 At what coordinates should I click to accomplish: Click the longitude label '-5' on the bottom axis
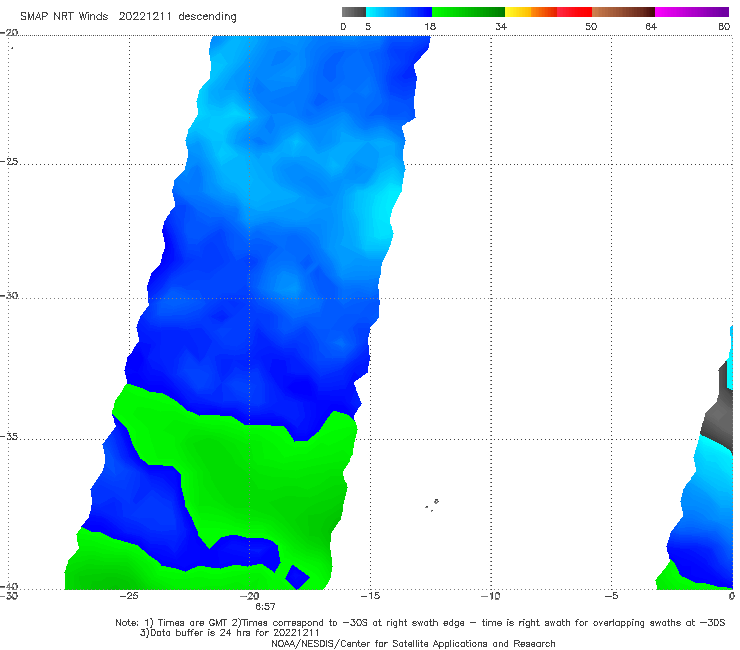tap(611, 596)
